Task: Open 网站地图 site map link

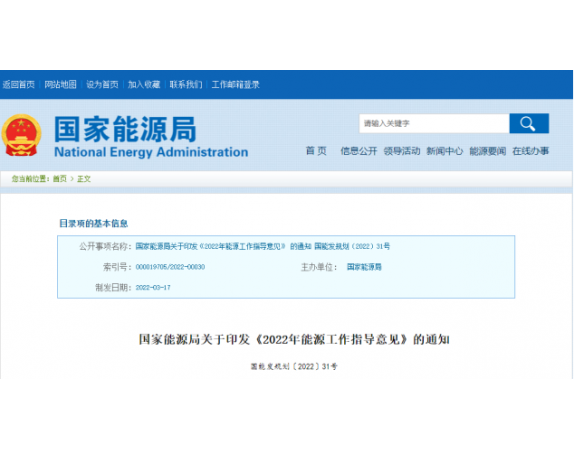Action: [60, 85]
